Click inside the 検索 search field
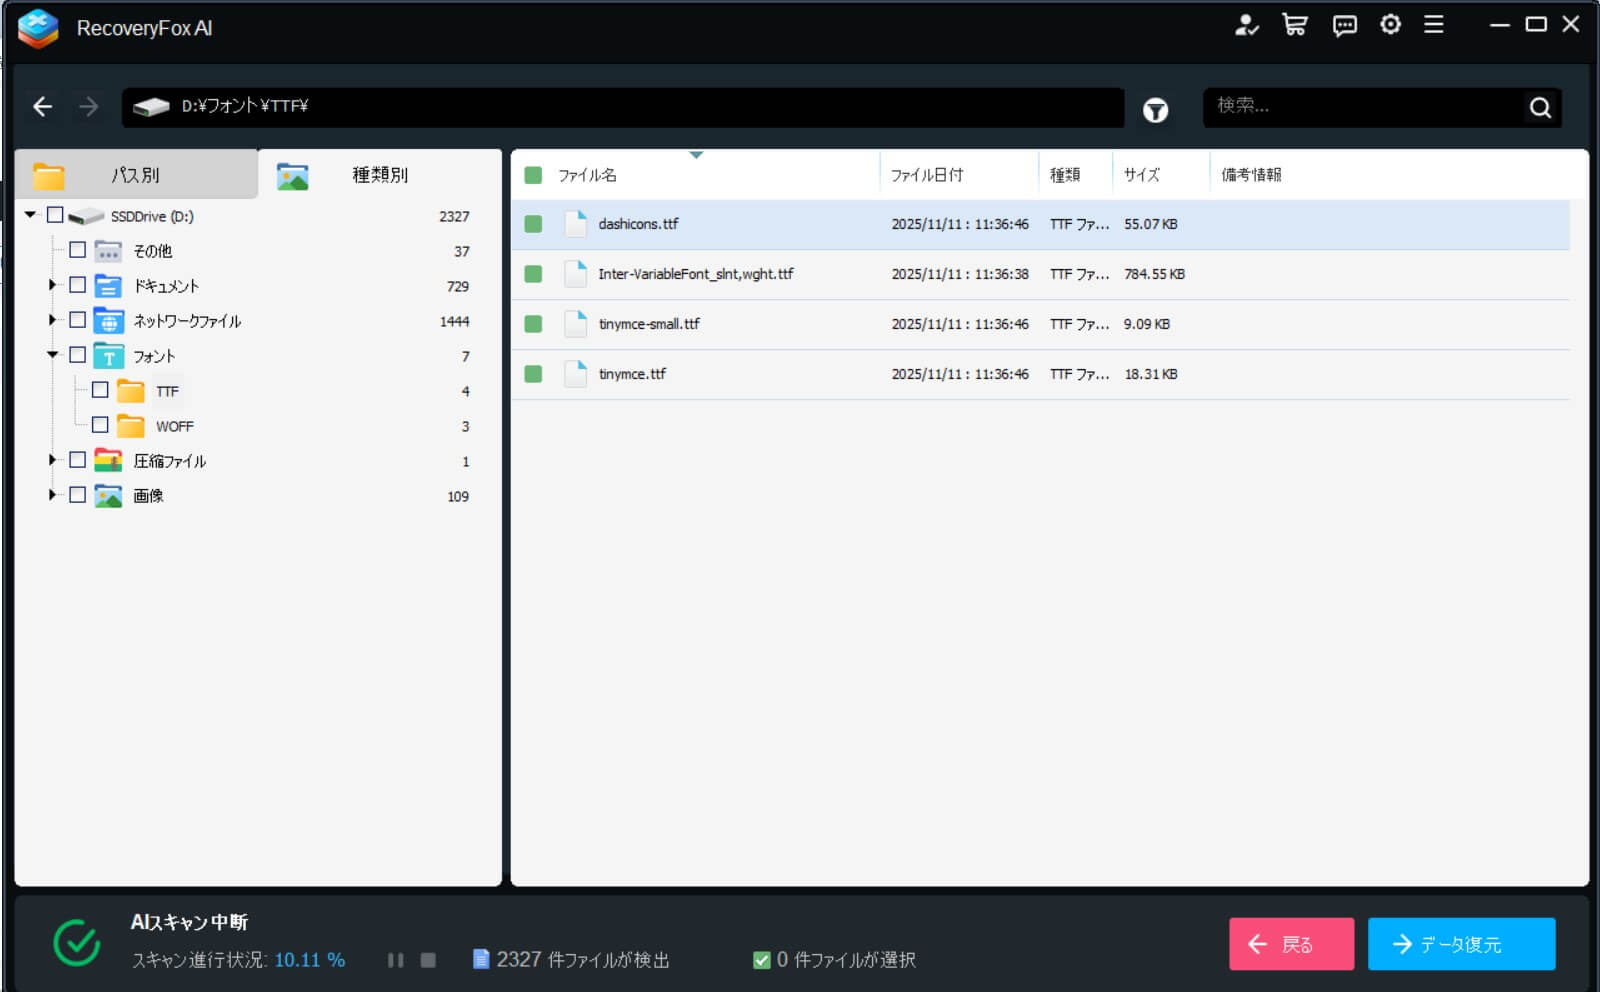 [x=1360, y=106]
